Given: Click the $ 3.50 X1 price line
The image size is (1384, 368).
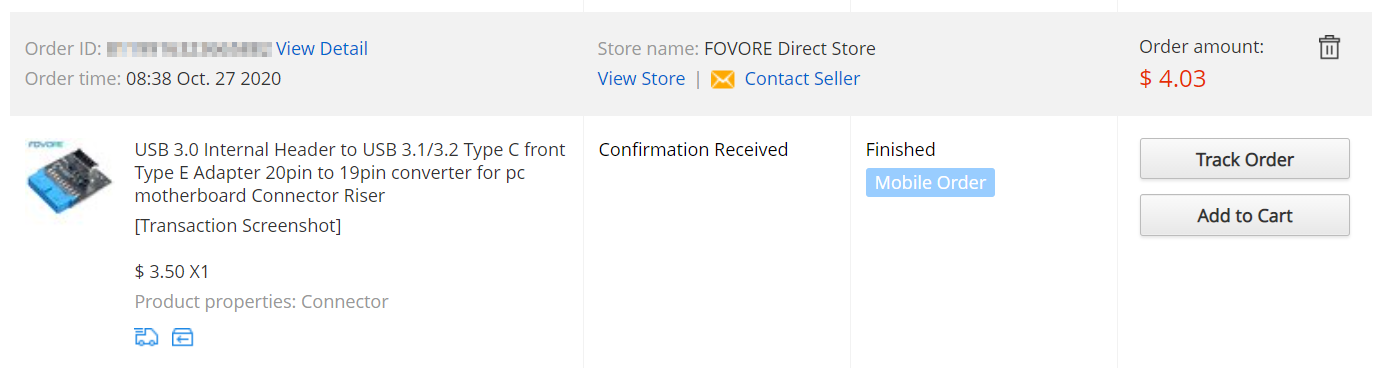Looking at the screenshot, I should pos(172,272).
